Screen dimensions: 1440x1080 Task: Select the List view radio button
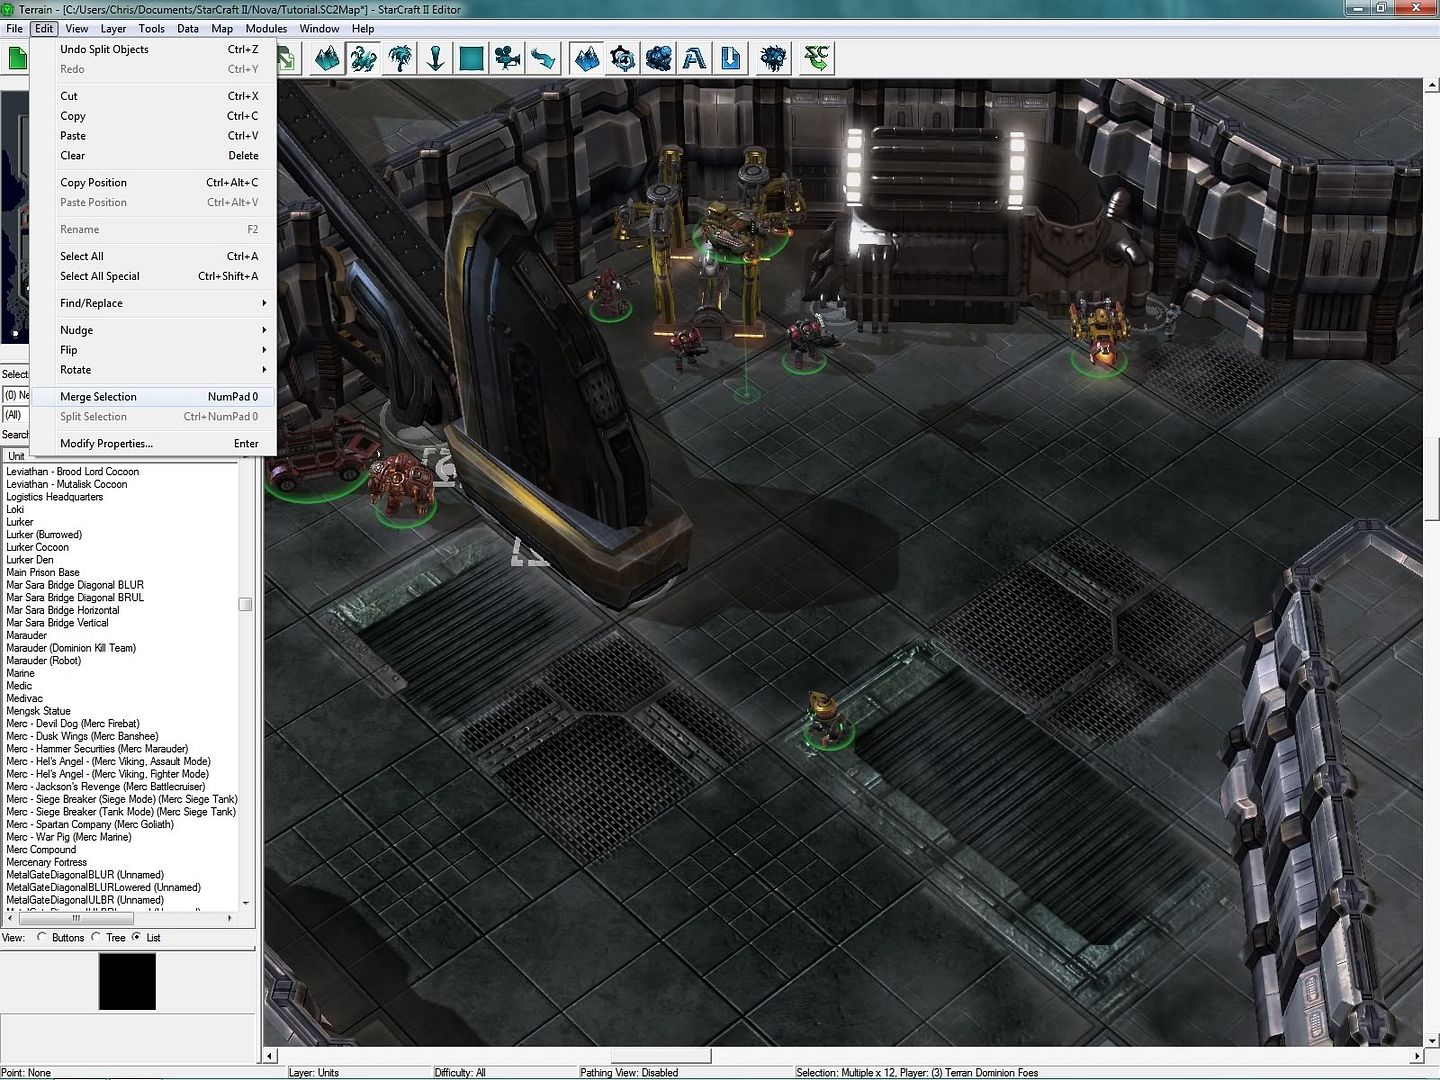136,937
